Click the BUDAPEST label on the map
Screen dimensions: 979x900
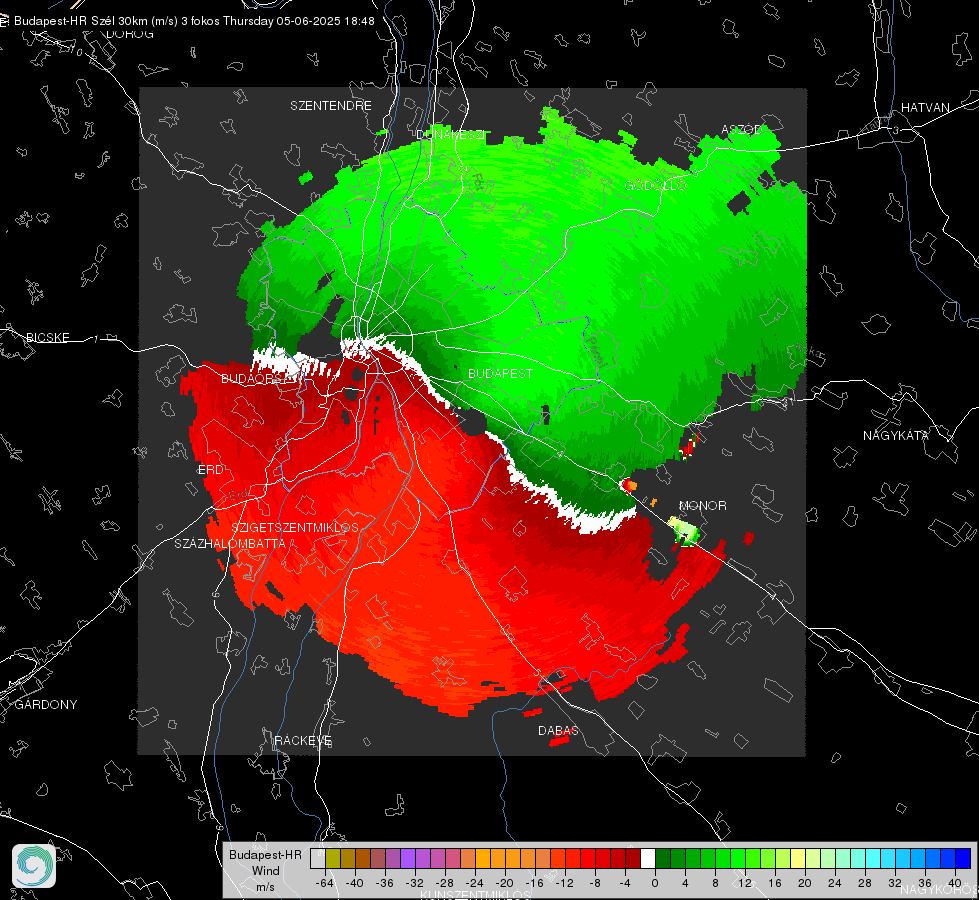coord(501,373)
